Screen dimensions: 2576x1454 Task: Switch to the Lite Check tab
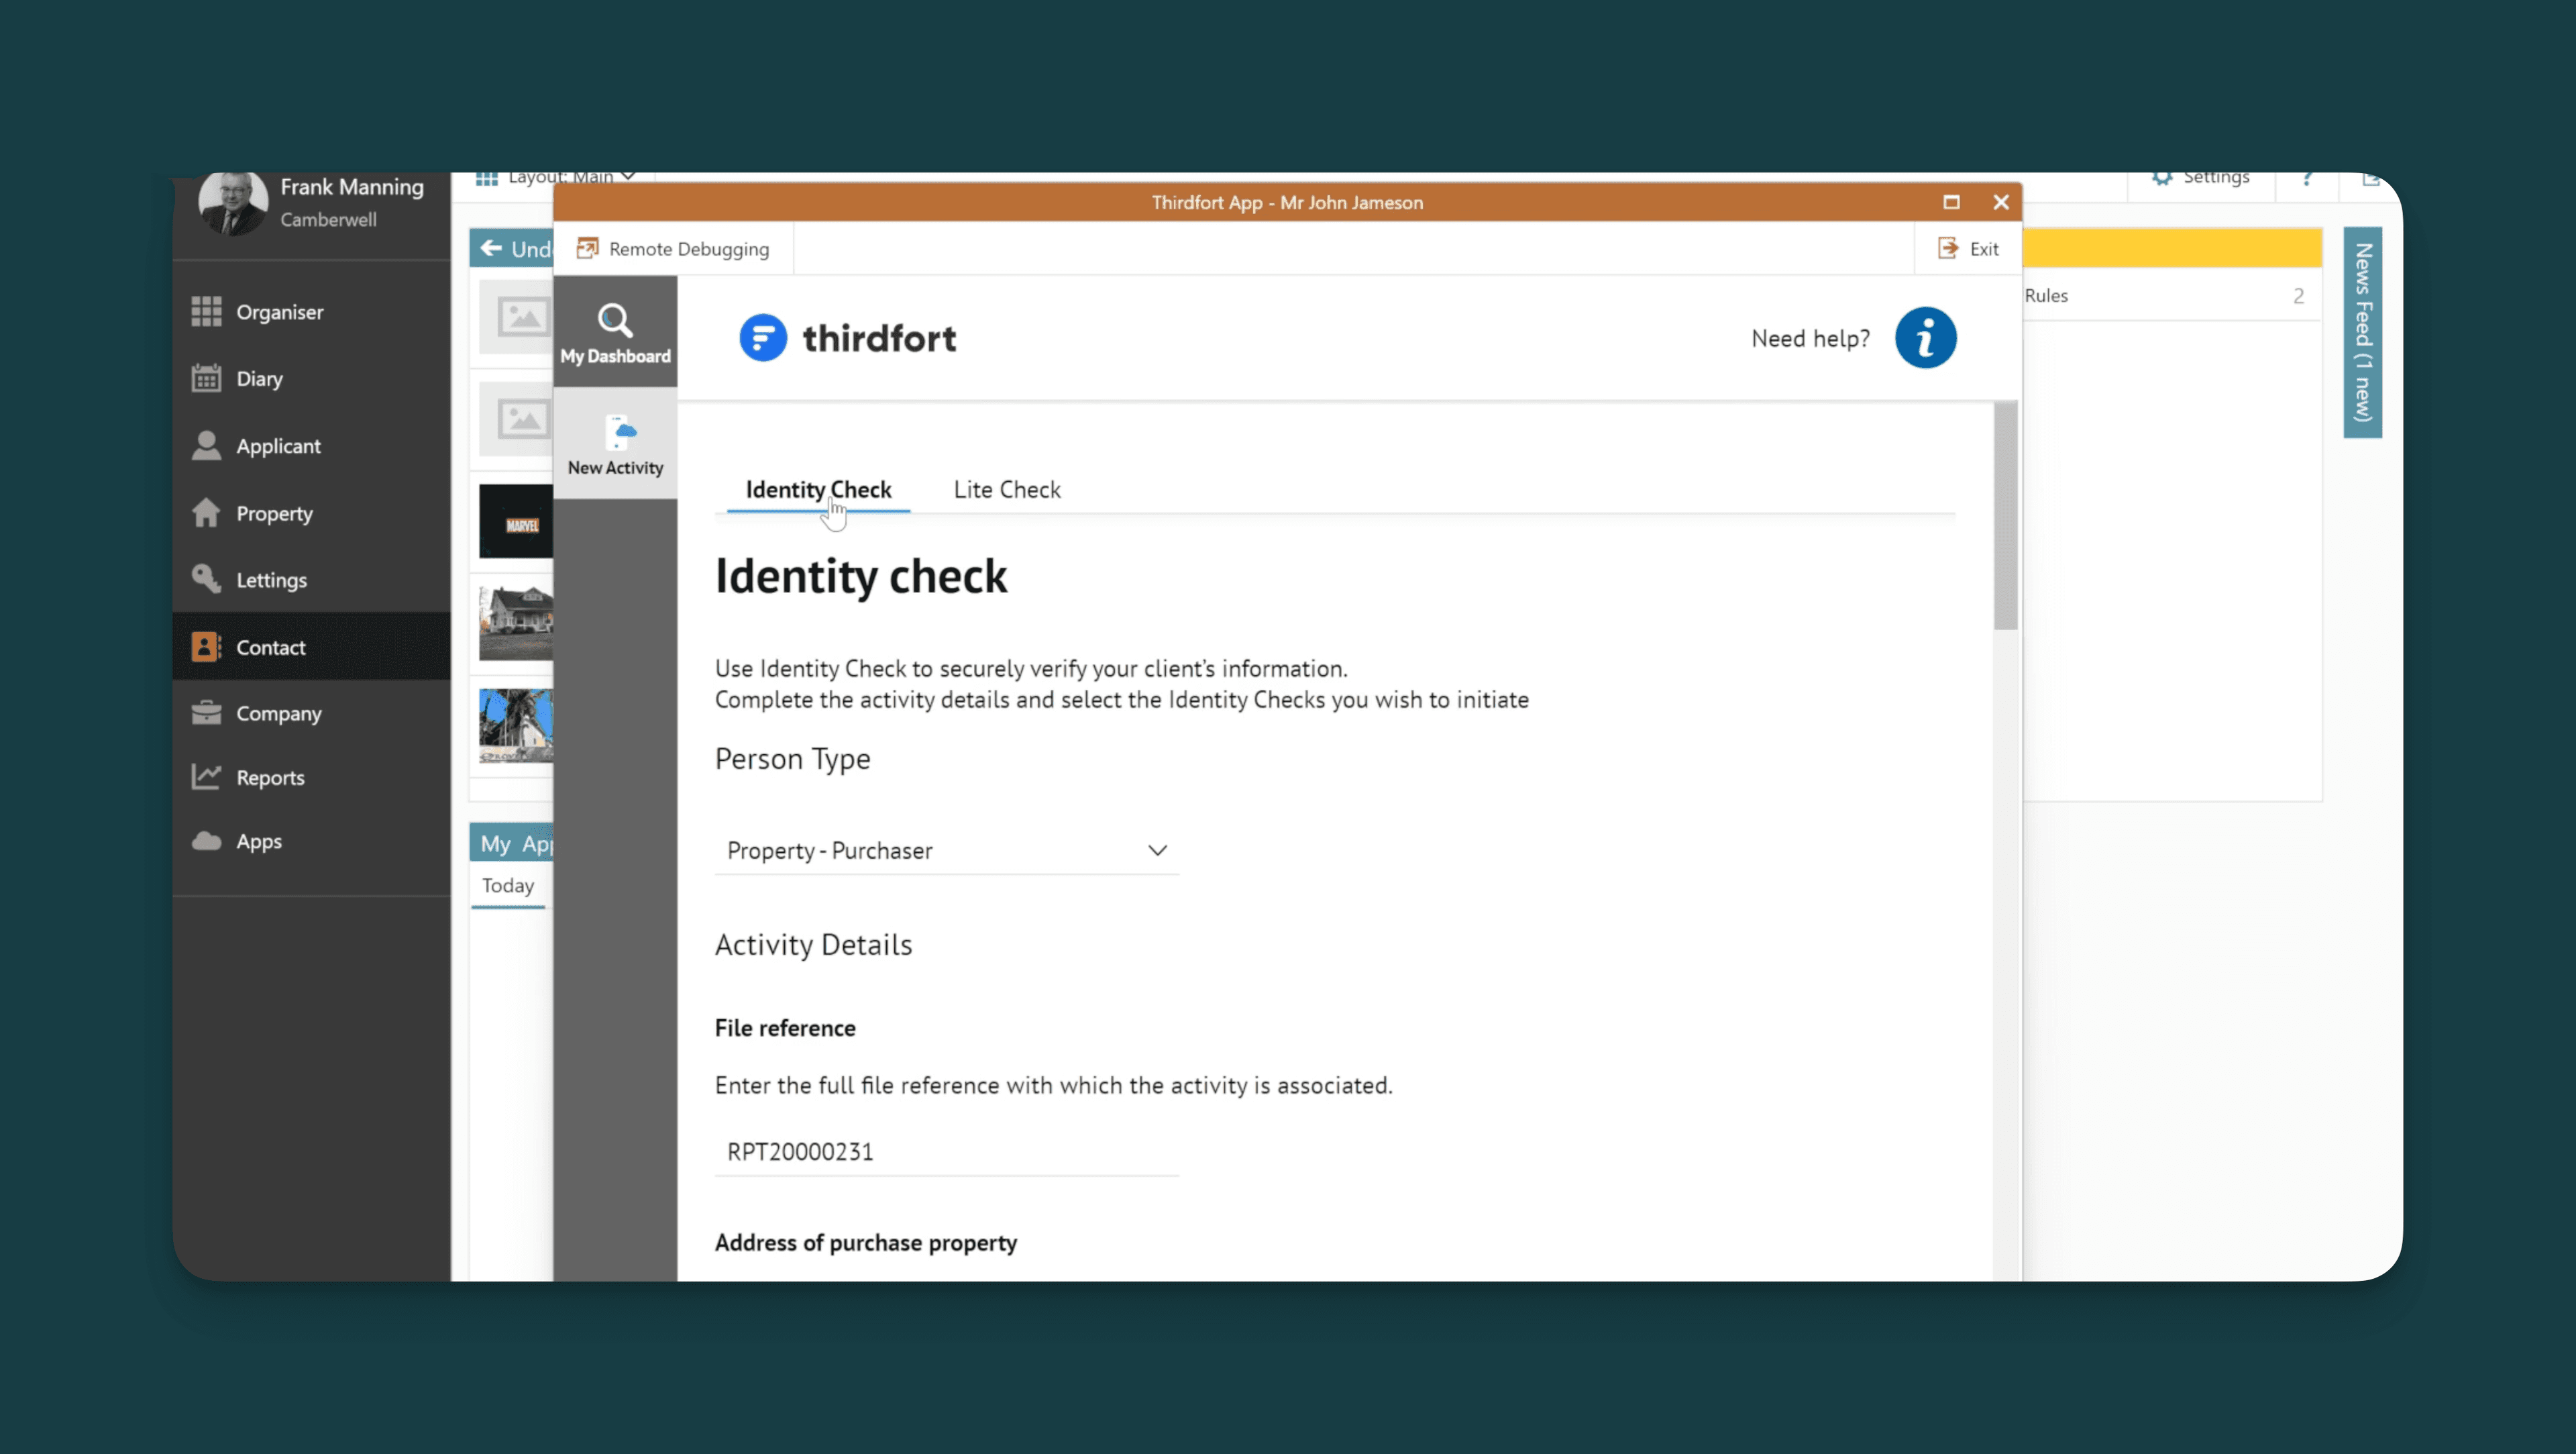1007,490
